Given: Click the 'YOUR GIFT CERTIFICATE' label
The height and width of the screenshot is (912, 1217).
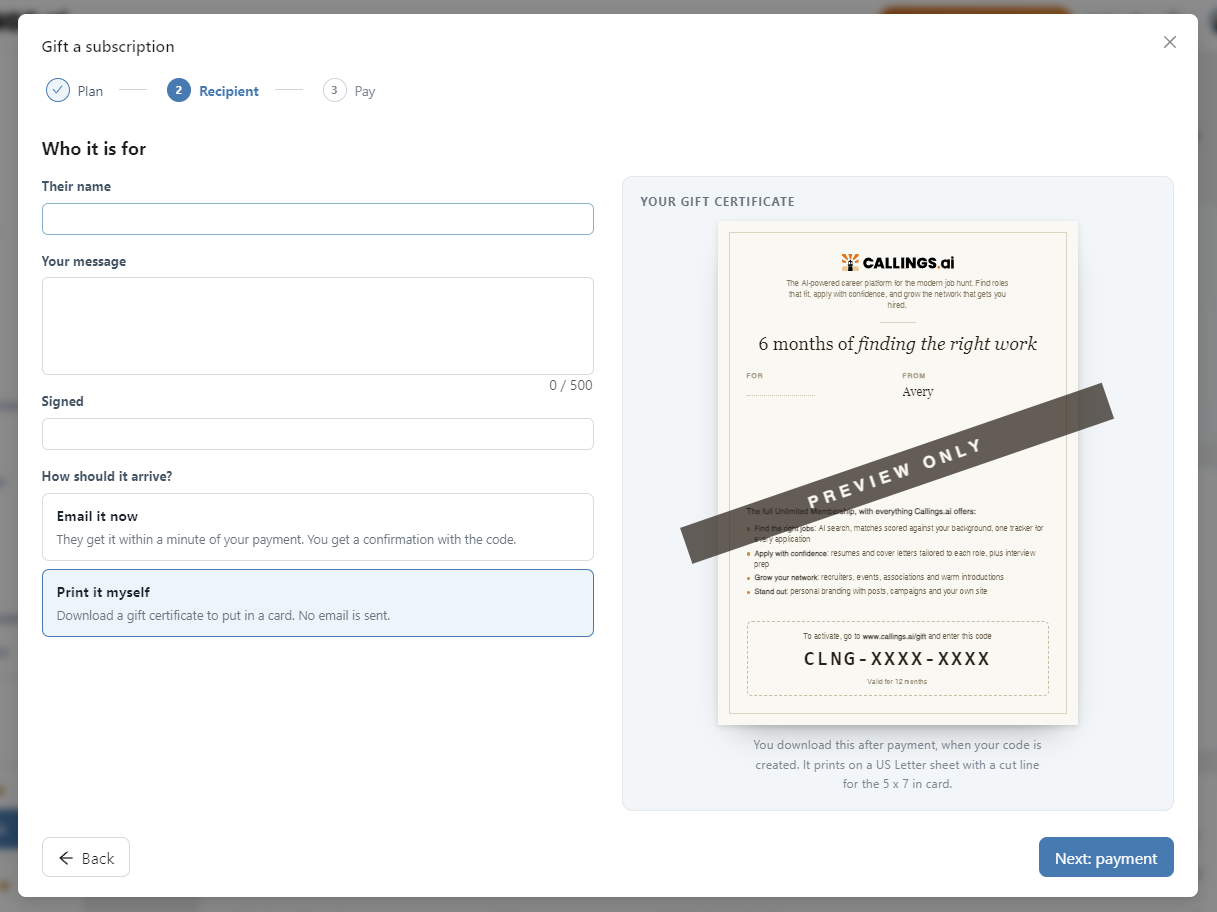Looking at the screenshot, I should pyautogui.click(x=717, y=201).
